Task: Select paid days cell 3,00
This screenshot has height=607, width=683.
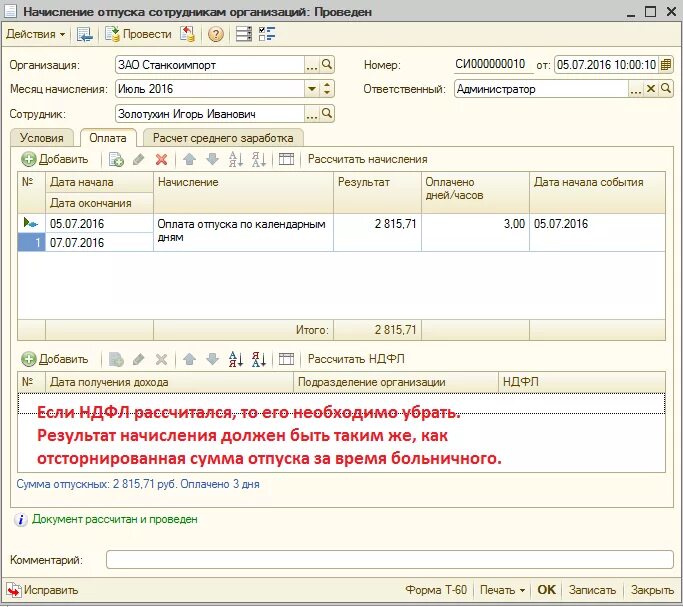Action: pos(475,232)
